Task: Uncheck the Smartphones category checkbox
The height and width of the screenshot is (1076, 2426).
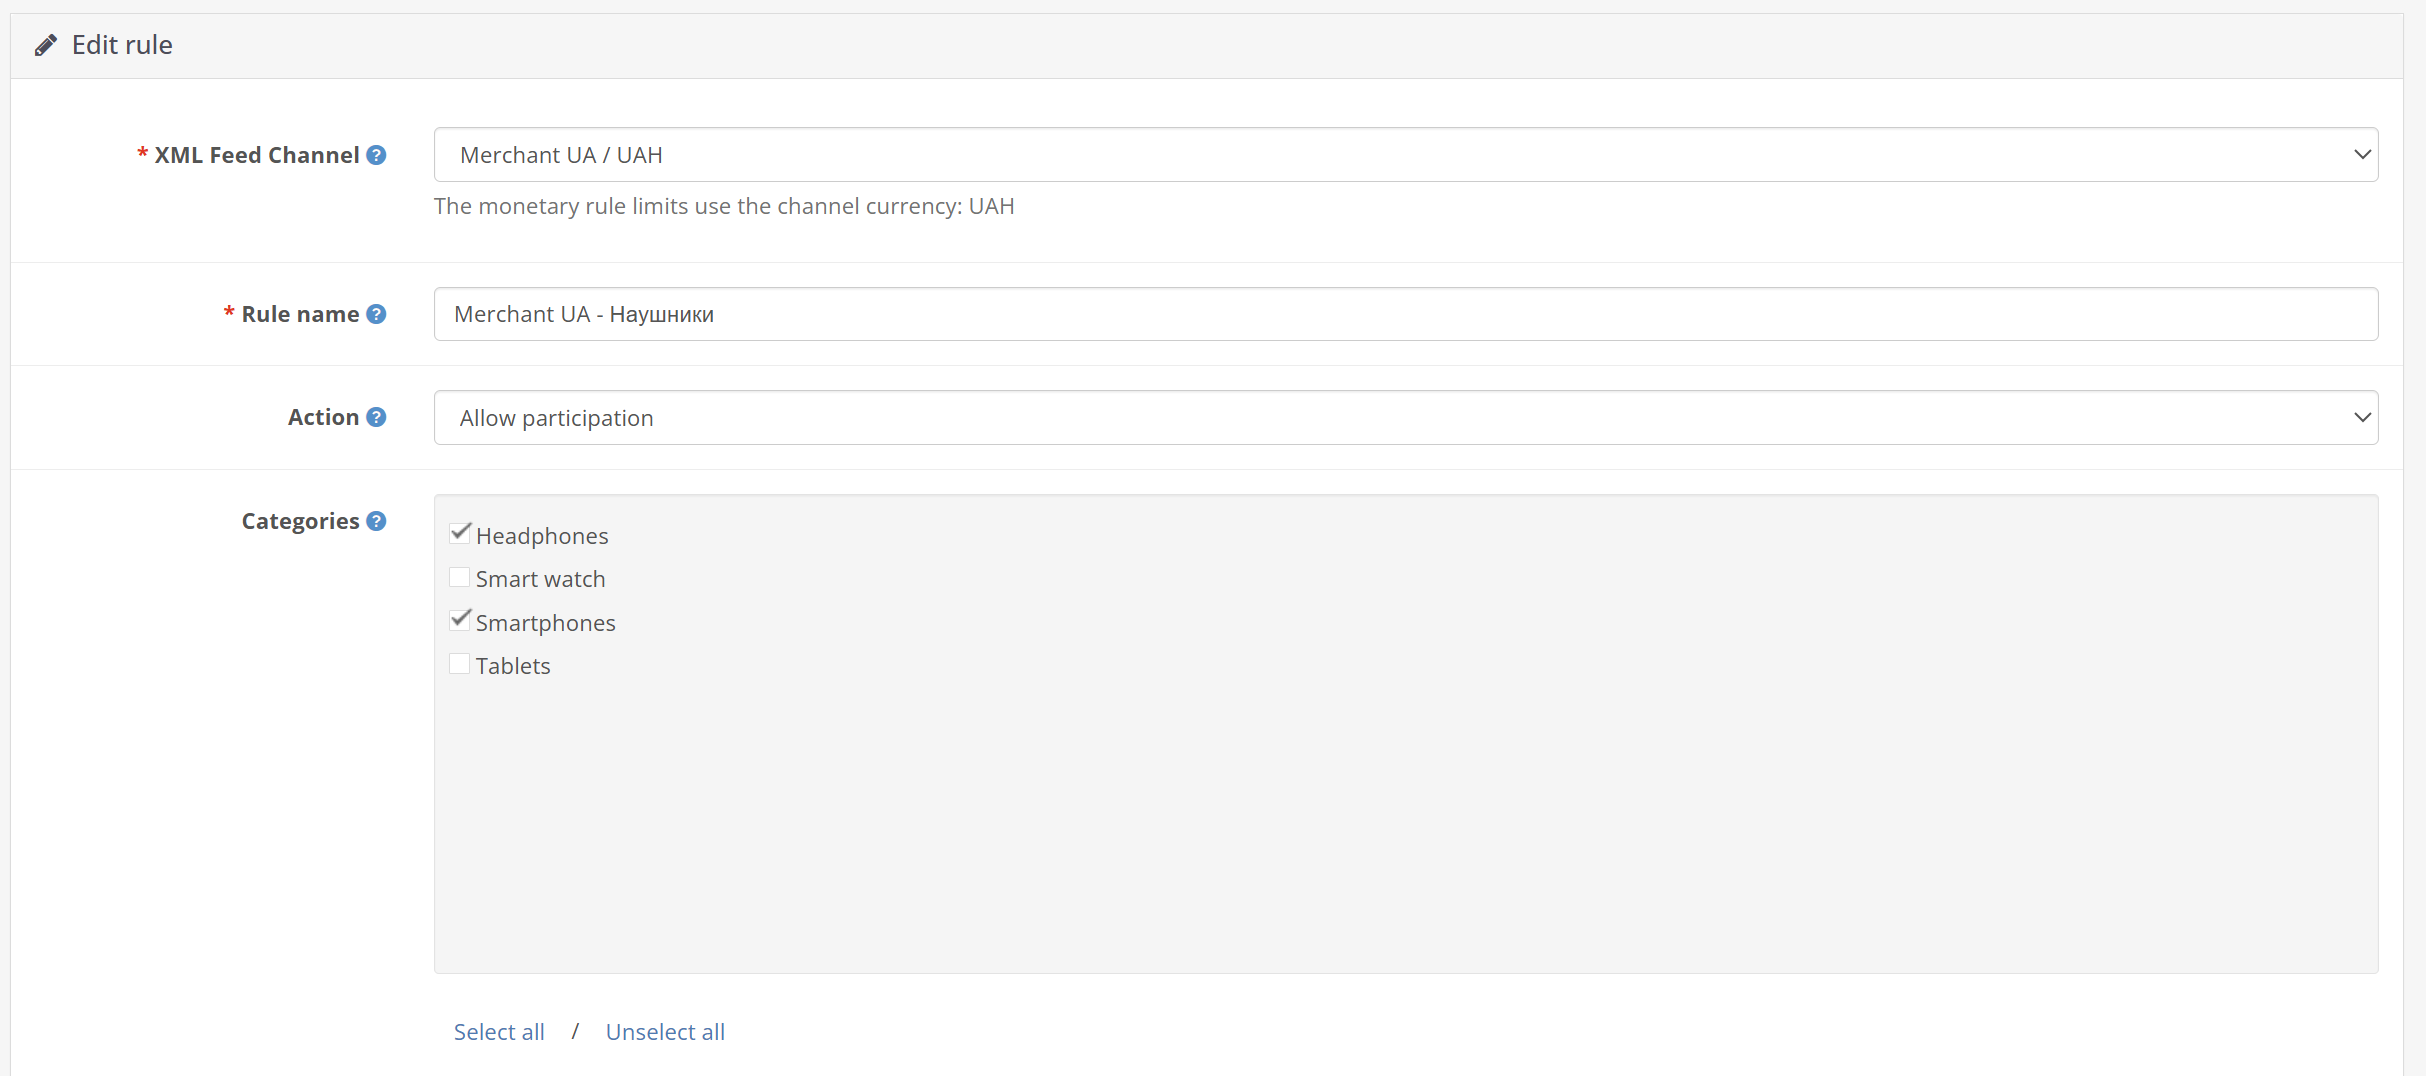Action: tap(460, 621)
